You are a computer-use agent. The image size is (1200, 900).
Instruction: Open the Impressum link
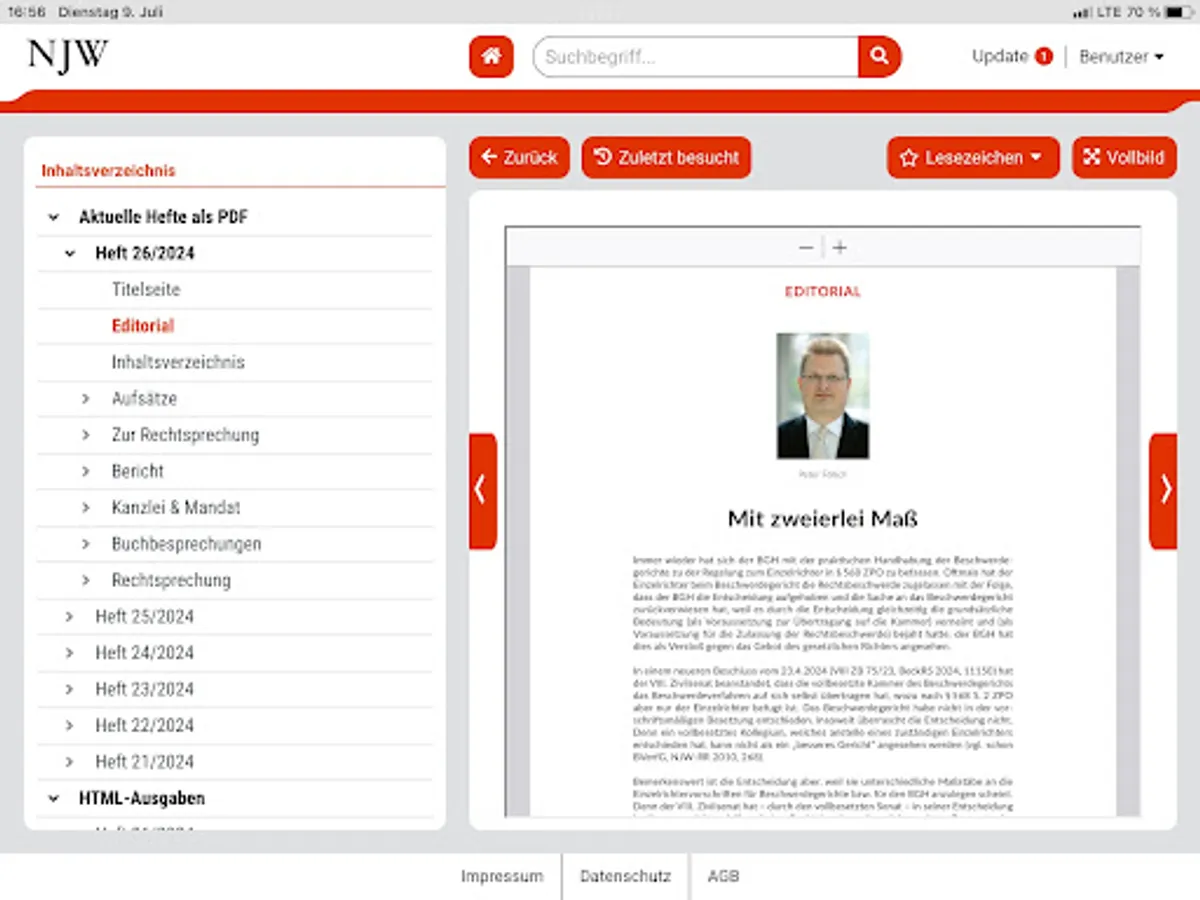[502, 876]
